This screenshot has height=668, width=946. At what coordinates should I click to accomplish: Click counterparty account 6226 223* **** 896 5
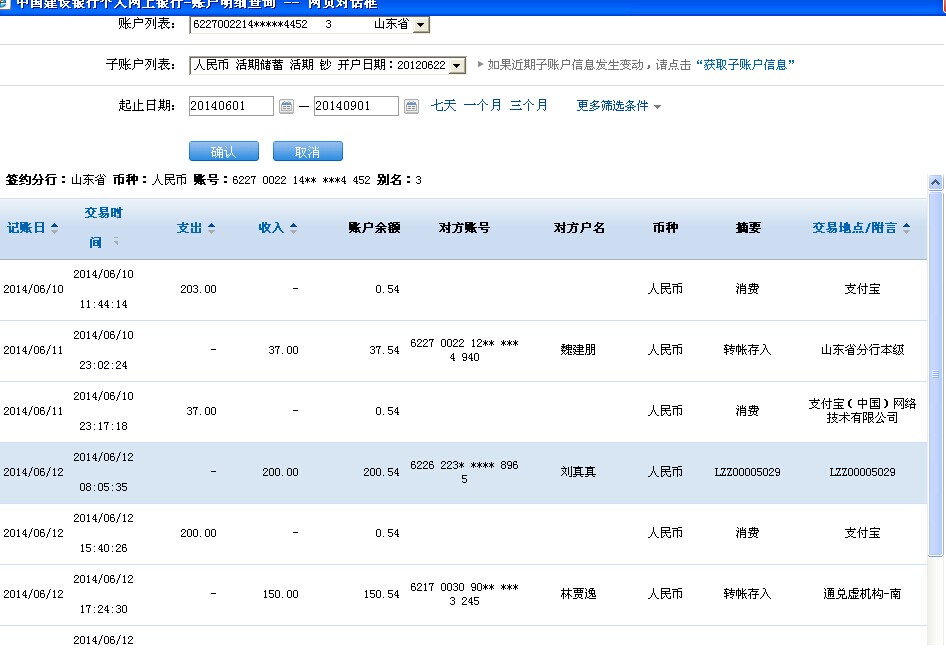464,472
